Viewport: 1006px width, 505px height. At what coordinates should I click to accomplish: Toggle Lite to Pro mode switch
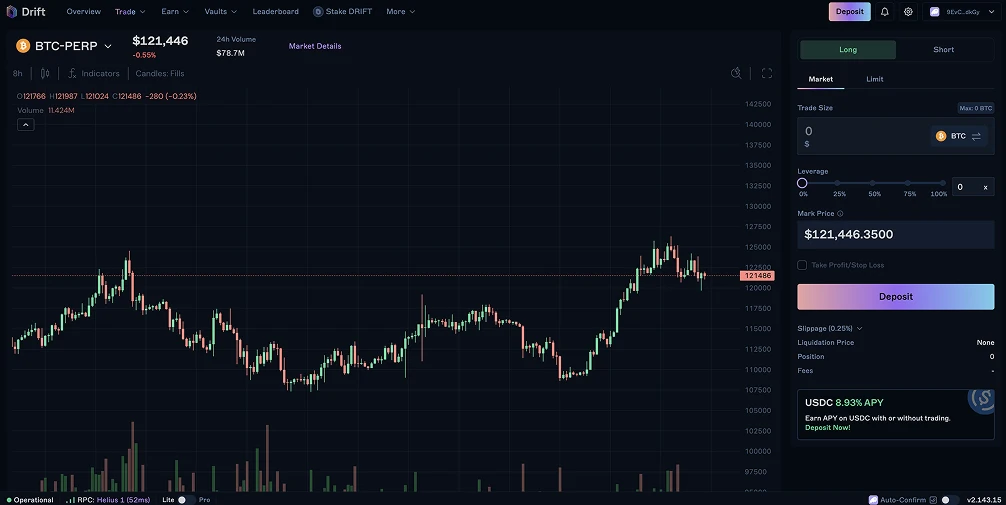pos(186,500)
